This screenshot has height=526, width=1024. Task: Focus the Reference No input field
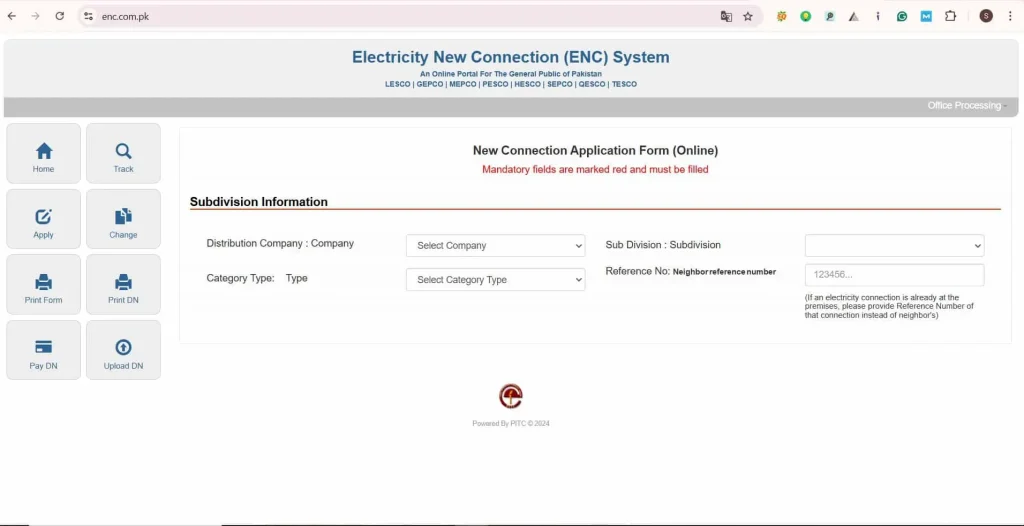[894, 275]
